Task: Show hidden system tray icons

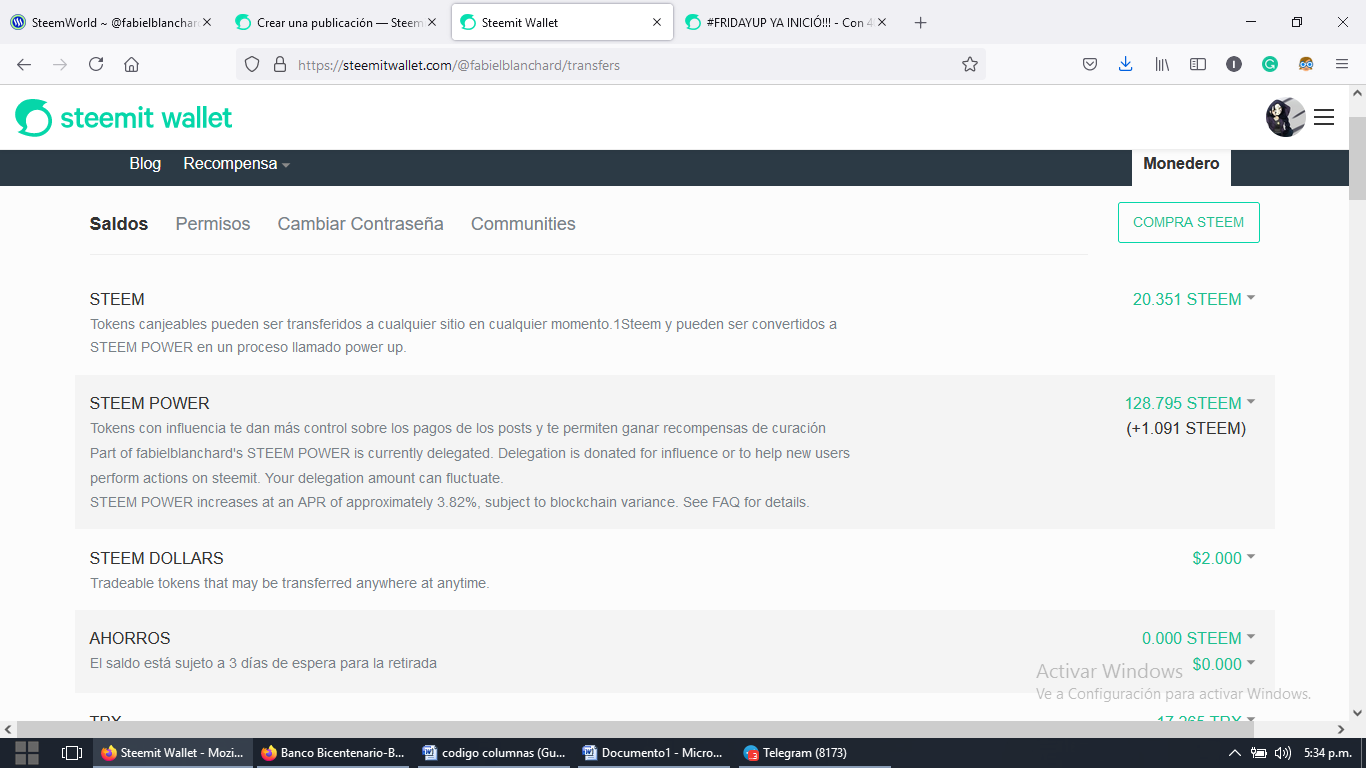Action: (1234, 753)
